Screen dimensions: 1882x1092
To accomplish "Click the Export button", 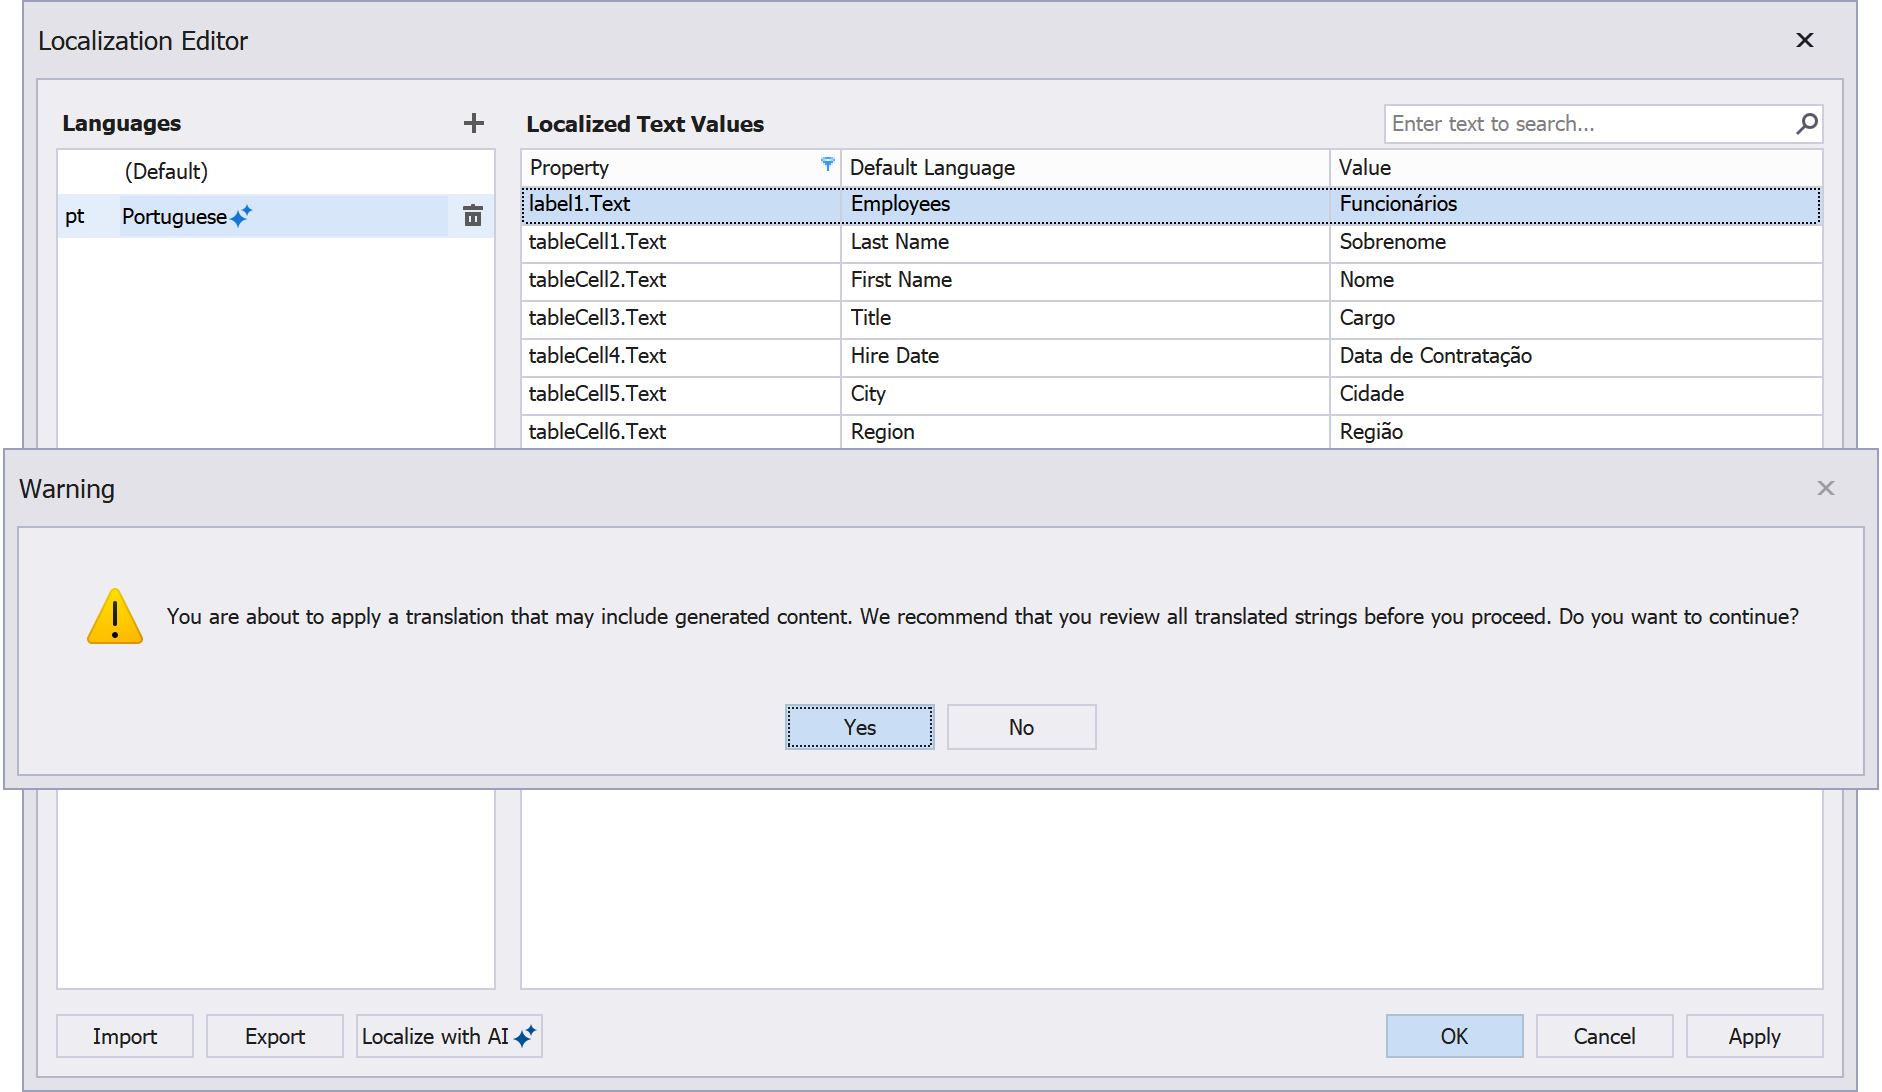I will (275, 1036).
